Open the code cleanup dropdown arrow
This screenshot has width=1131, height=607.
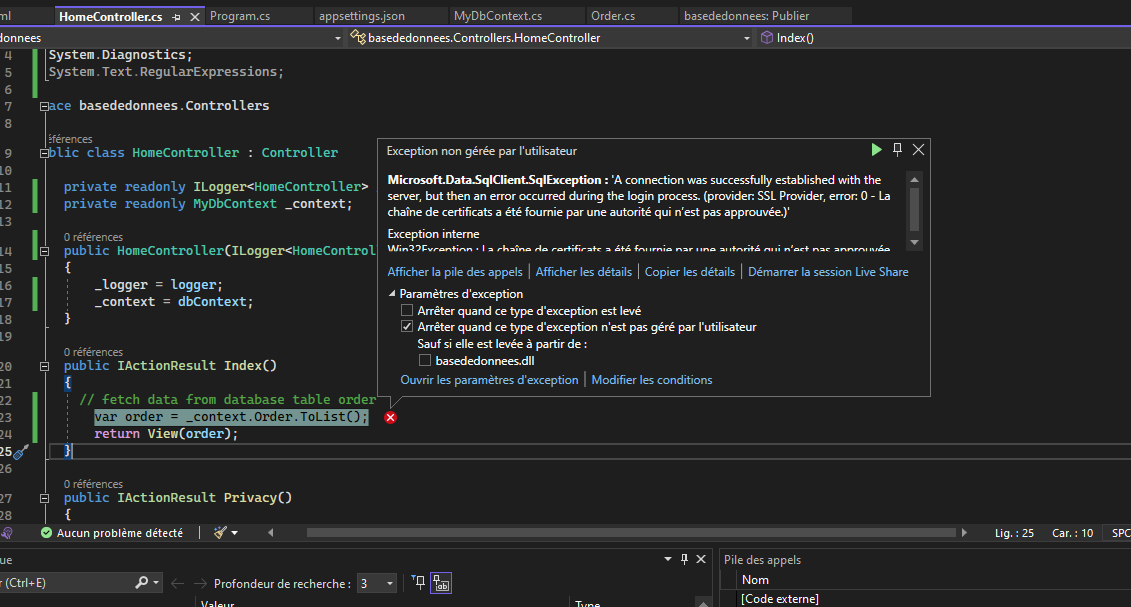tap(234, 533)
